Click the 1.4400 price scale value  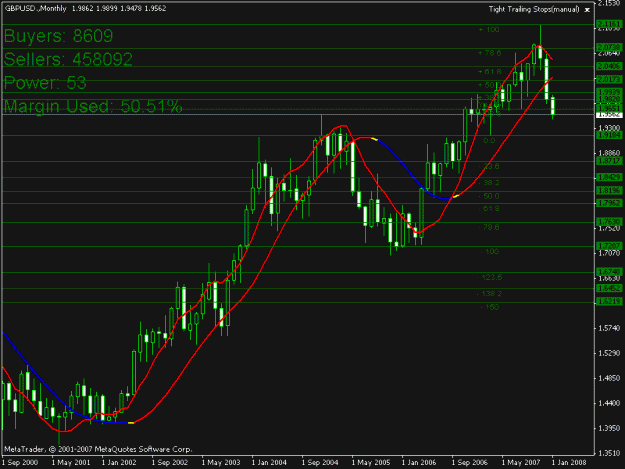point(609,403)
